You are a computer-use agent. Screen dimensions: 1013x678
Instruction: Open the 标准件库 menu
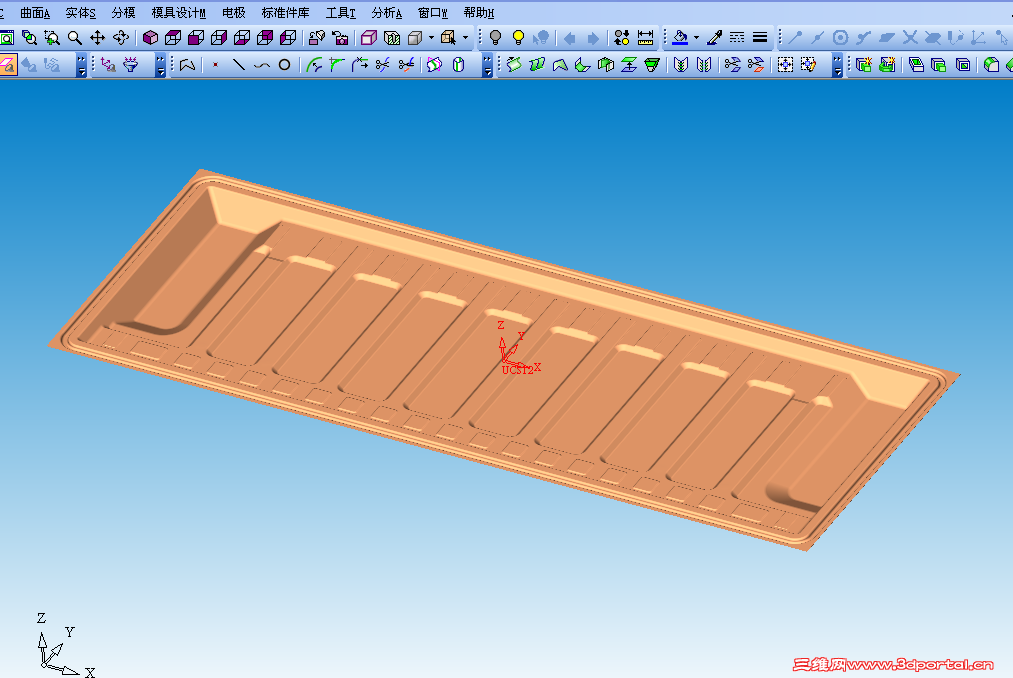[x=285, y=13]
